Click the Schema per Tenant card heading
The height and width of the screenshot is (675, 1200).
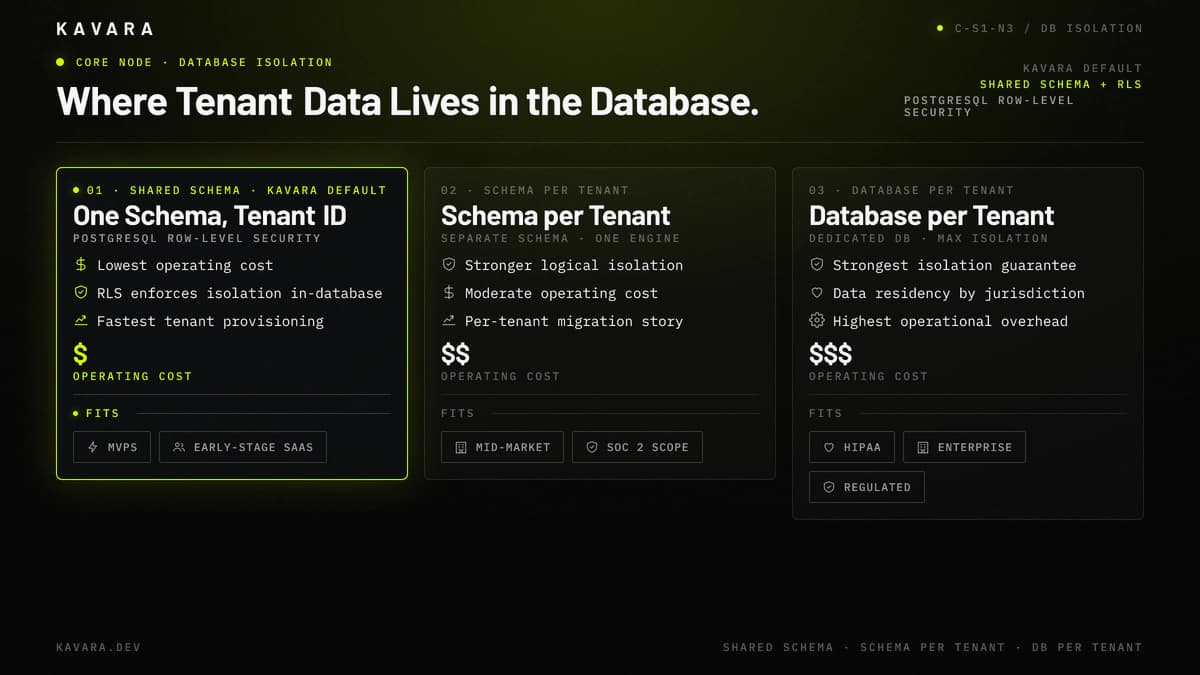tap(556, 216)
